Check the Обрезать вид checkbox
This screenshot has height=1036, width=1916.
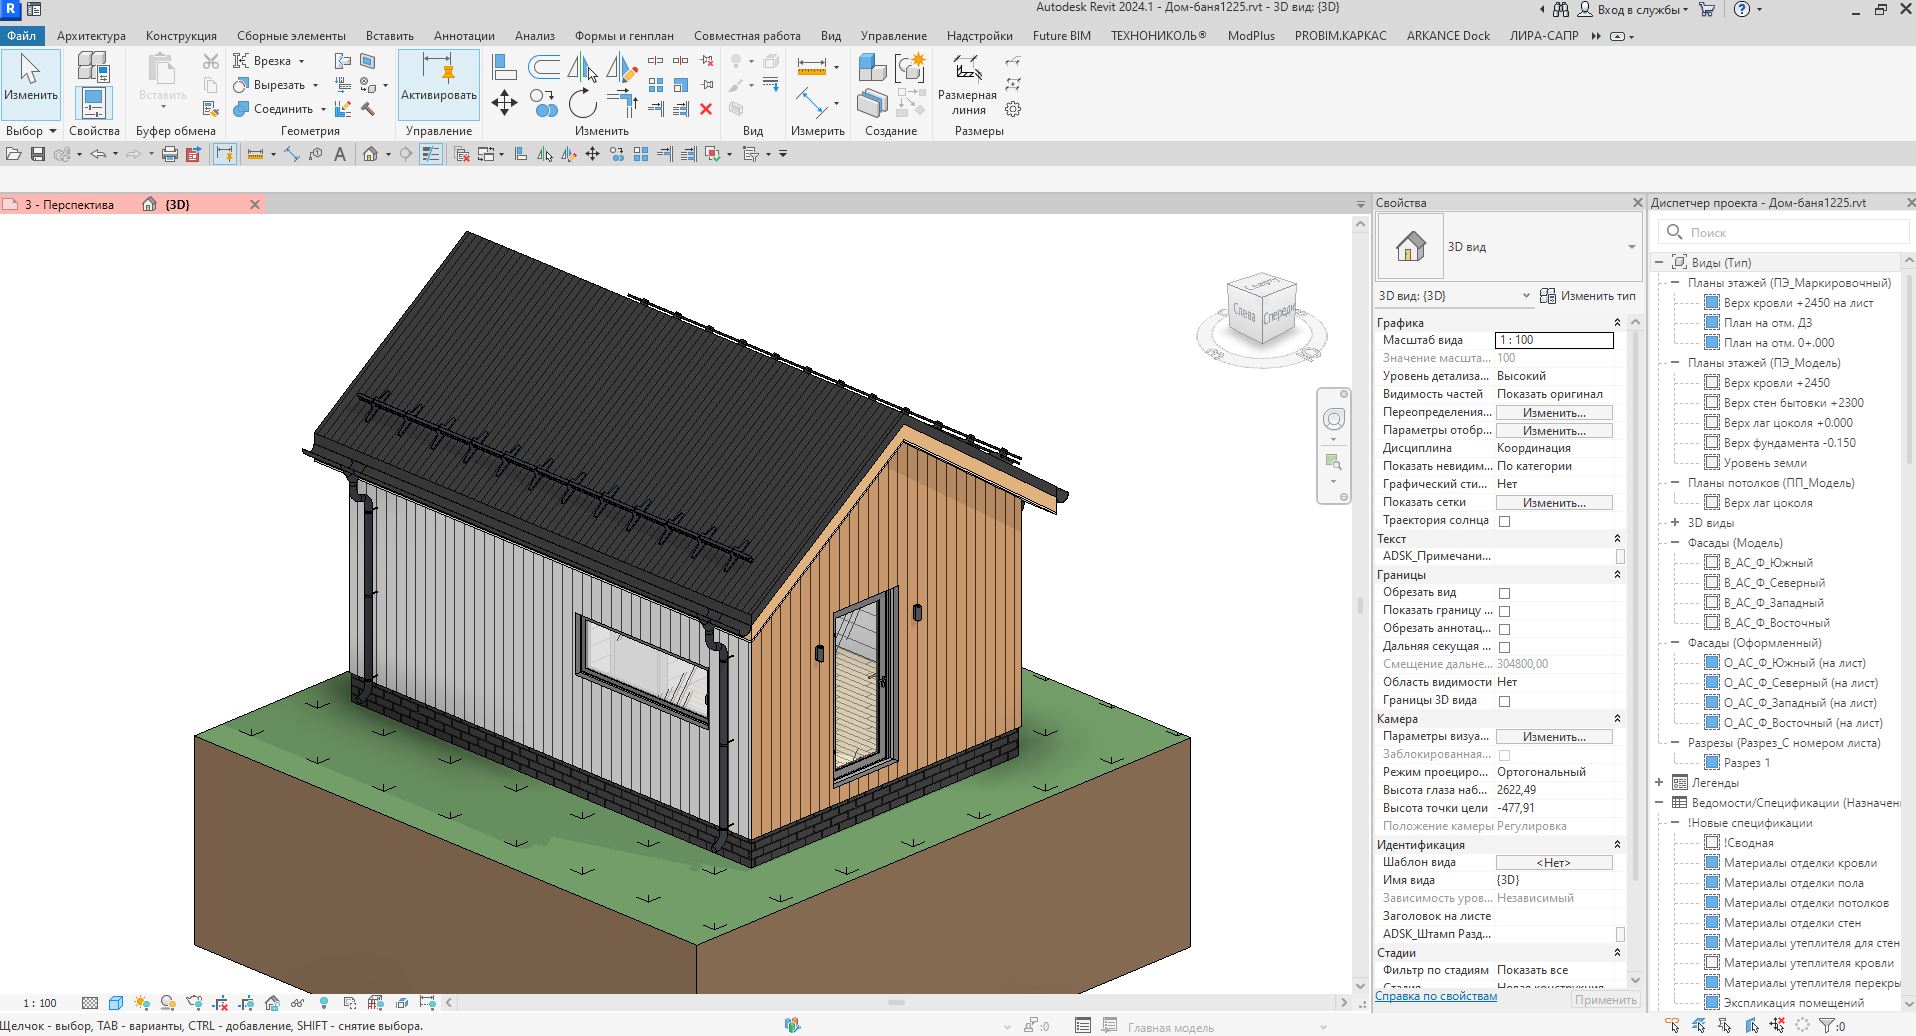point(1504,593)
